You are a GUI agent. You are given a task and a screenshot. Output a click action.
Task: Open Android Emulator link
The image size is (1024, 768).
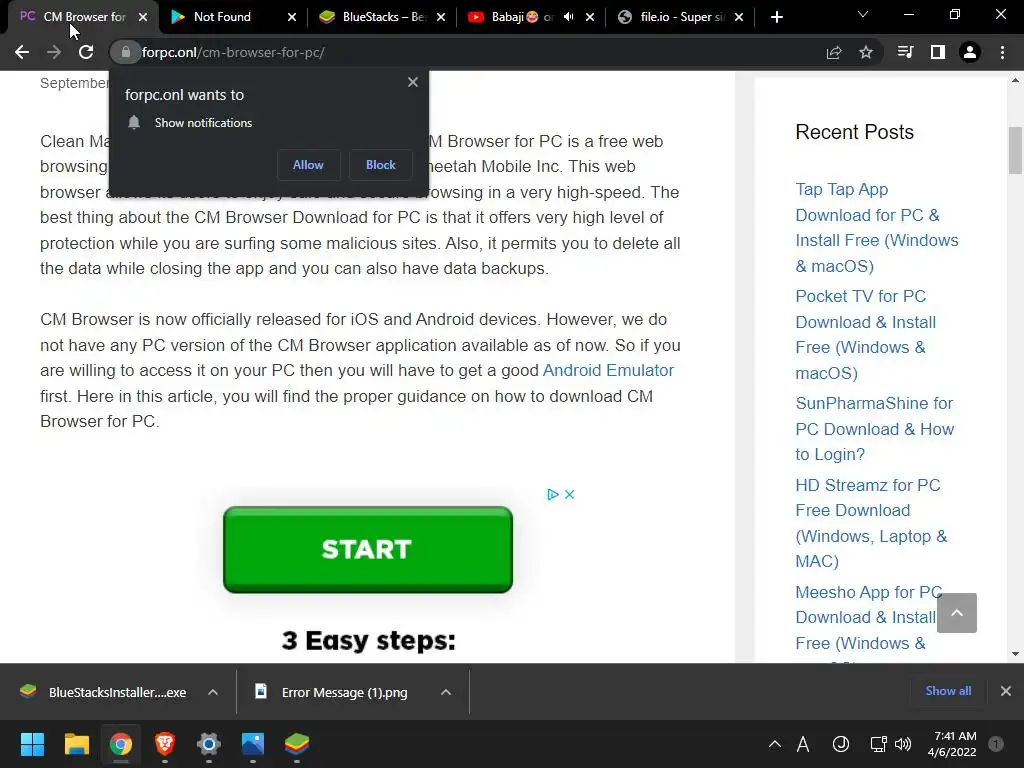(x=608, y=370)
